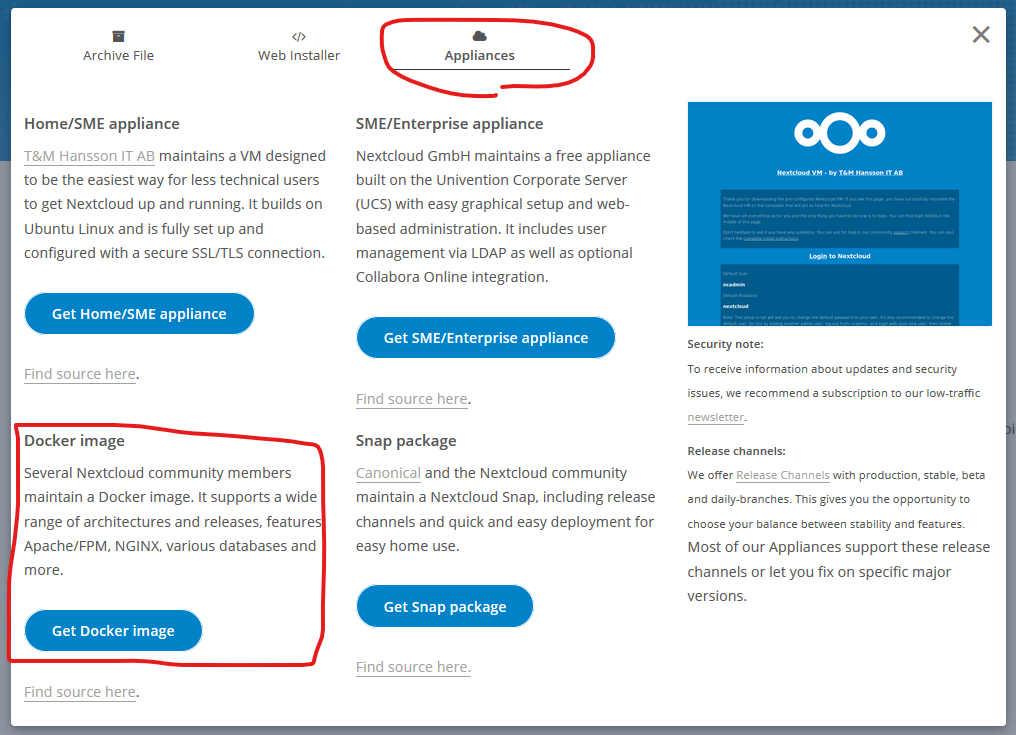Open the Canonical link

(388, 473)
